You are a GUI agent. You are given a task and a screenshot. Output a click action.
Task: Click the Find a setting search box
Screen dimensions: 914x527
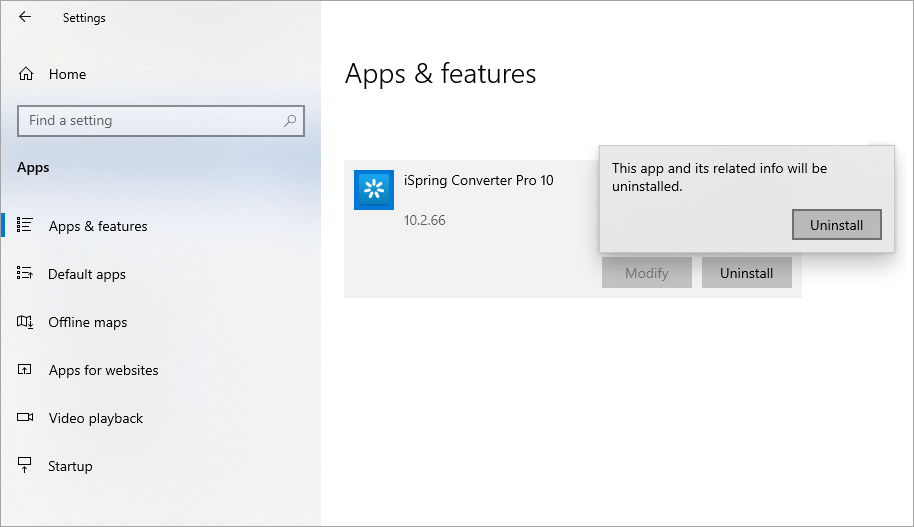point(161,121)
